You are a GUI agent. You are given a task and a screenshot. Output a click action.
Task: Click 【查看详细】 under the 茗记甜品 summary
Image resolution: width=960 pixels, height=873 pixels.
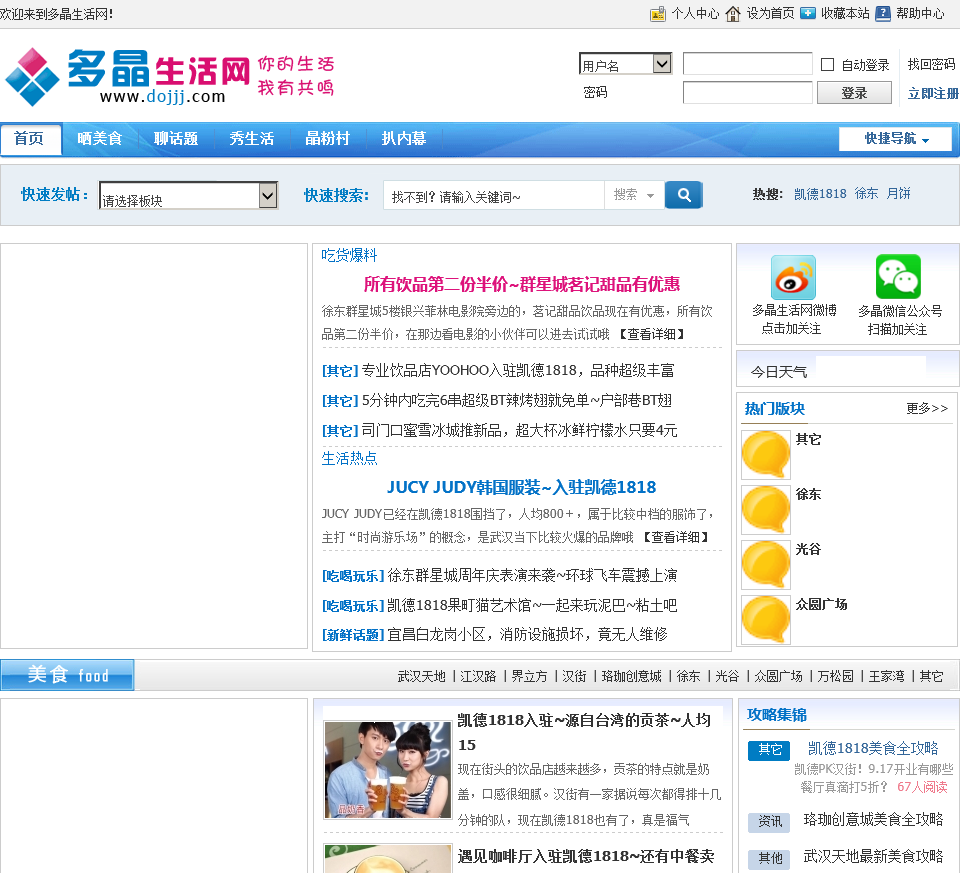(651, 334)
